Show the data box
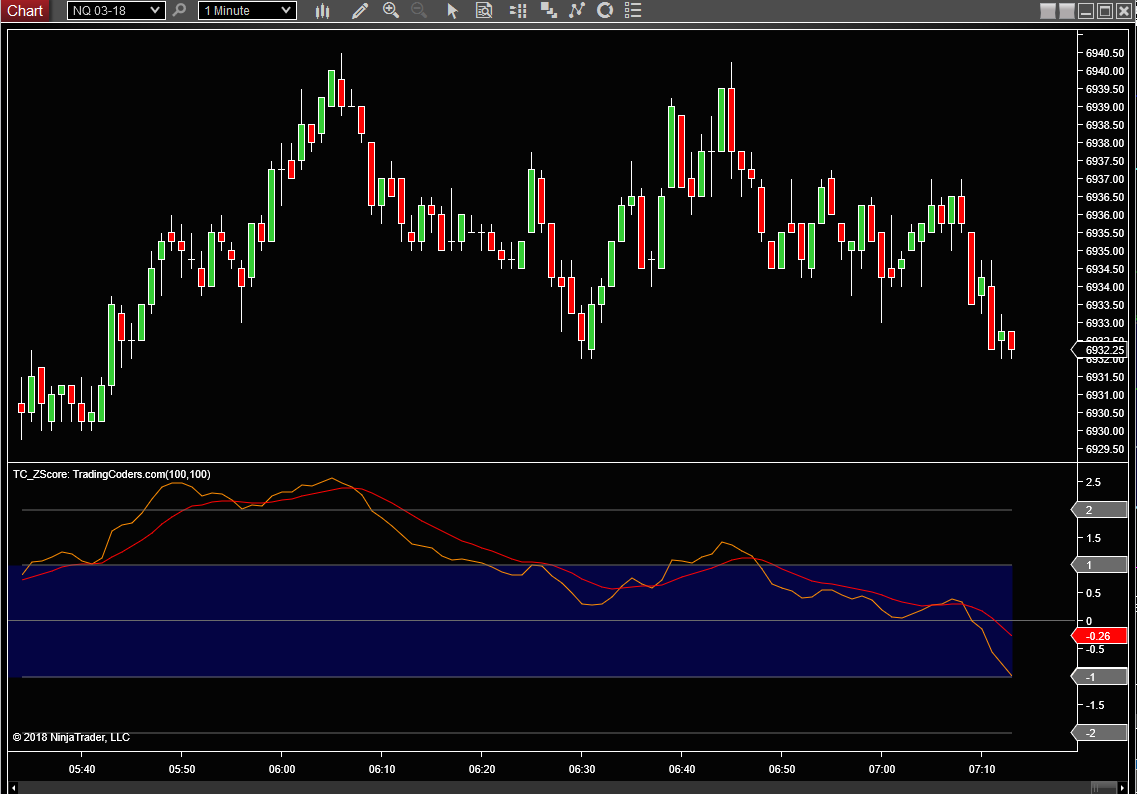The width and height of the screenshot is (1137, 794). (484, 11)
